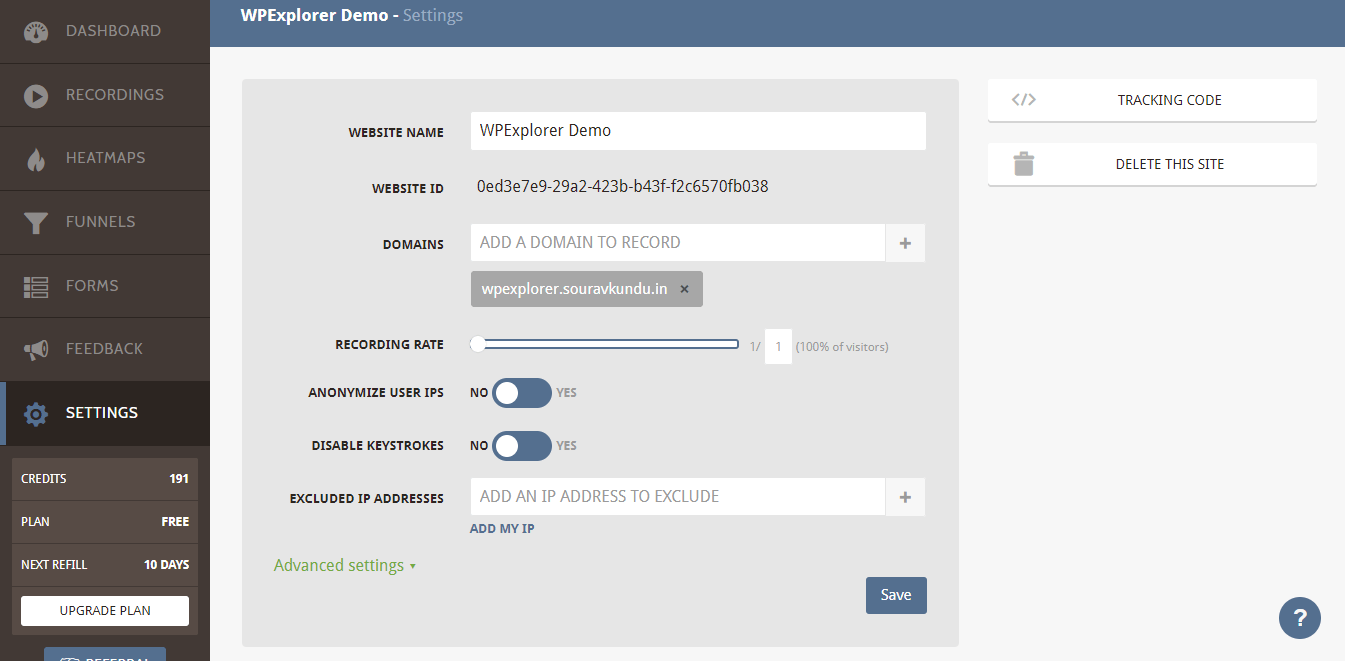Open the Dashboard menu item

coord(105,32)
